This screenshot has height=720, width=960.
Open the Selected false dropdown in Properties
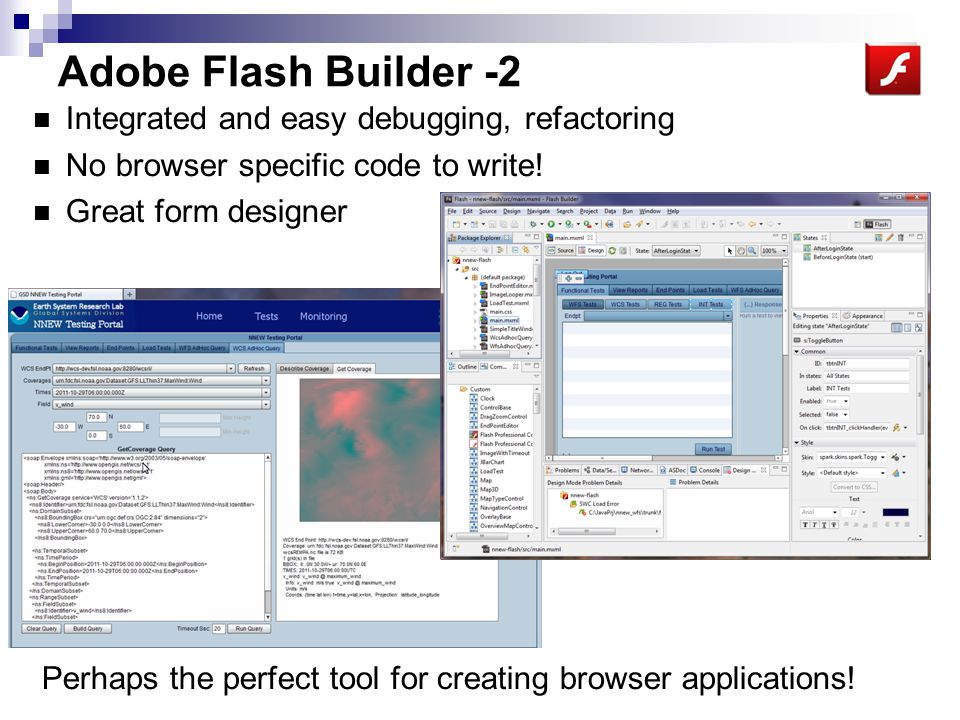[x=836, y=414]
